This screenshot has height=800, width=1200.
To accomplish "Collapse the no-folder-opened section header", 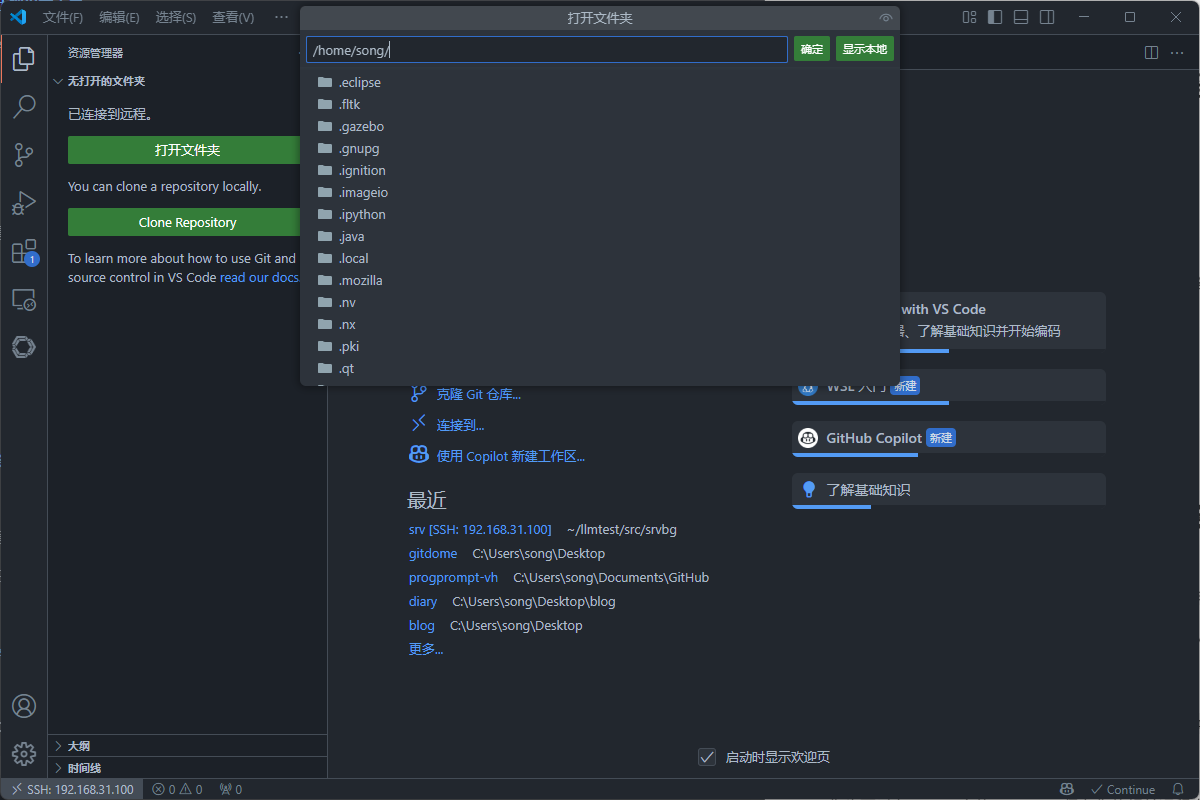I will [106, 81].
